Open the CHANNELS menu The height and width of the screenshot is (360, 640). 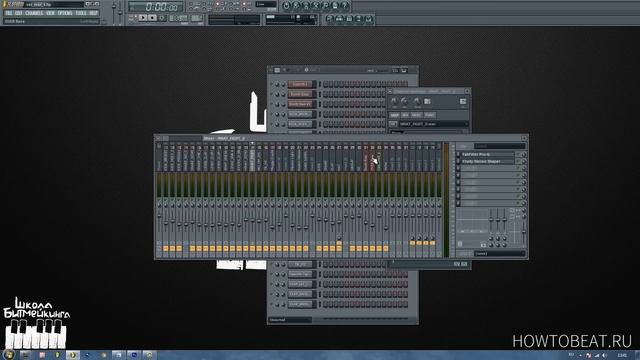pyautogui.click(x=34, y=13)
